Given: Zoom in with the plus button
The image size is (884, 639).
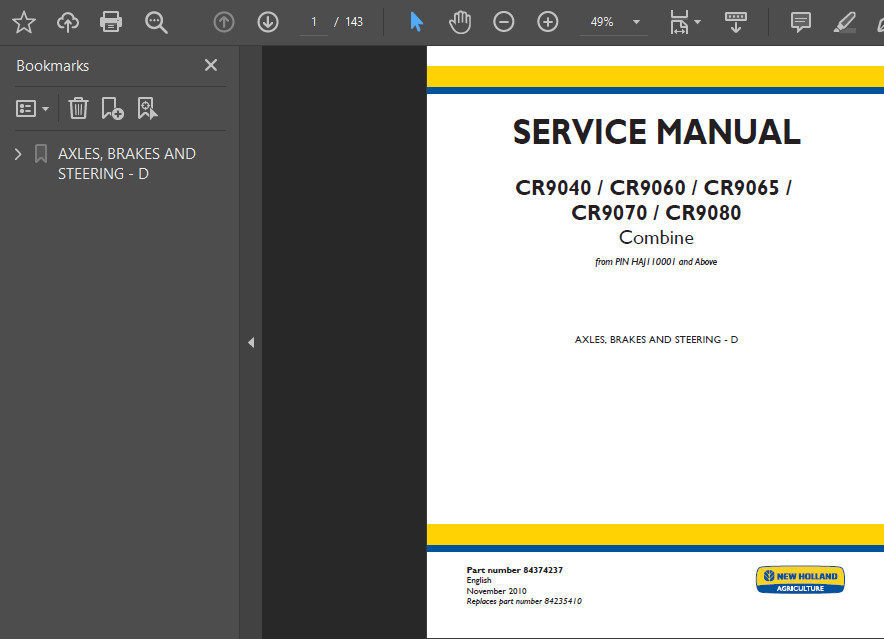Looking at the screenshot, I should click(547, 23).
